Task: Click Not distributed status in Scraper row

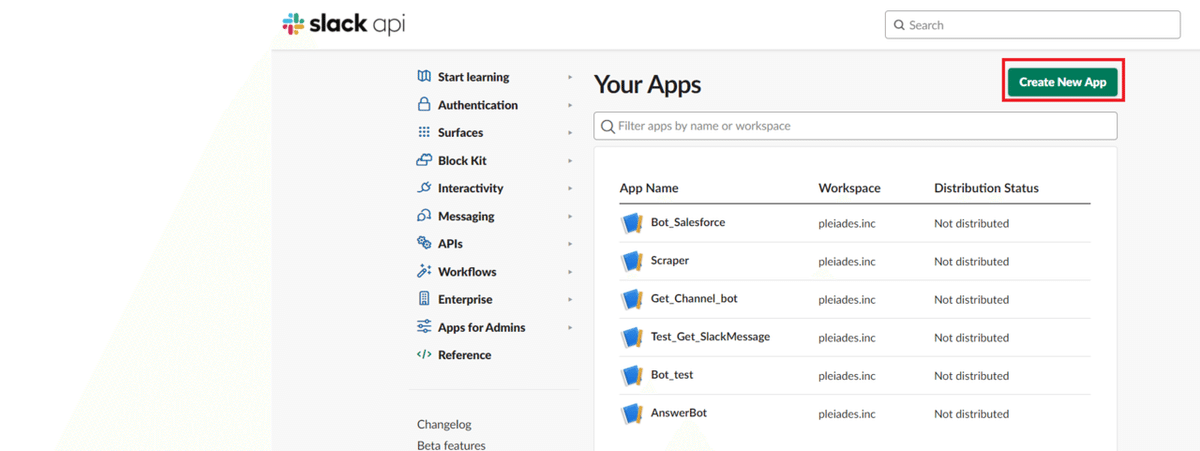Action: tap(971, 261)
